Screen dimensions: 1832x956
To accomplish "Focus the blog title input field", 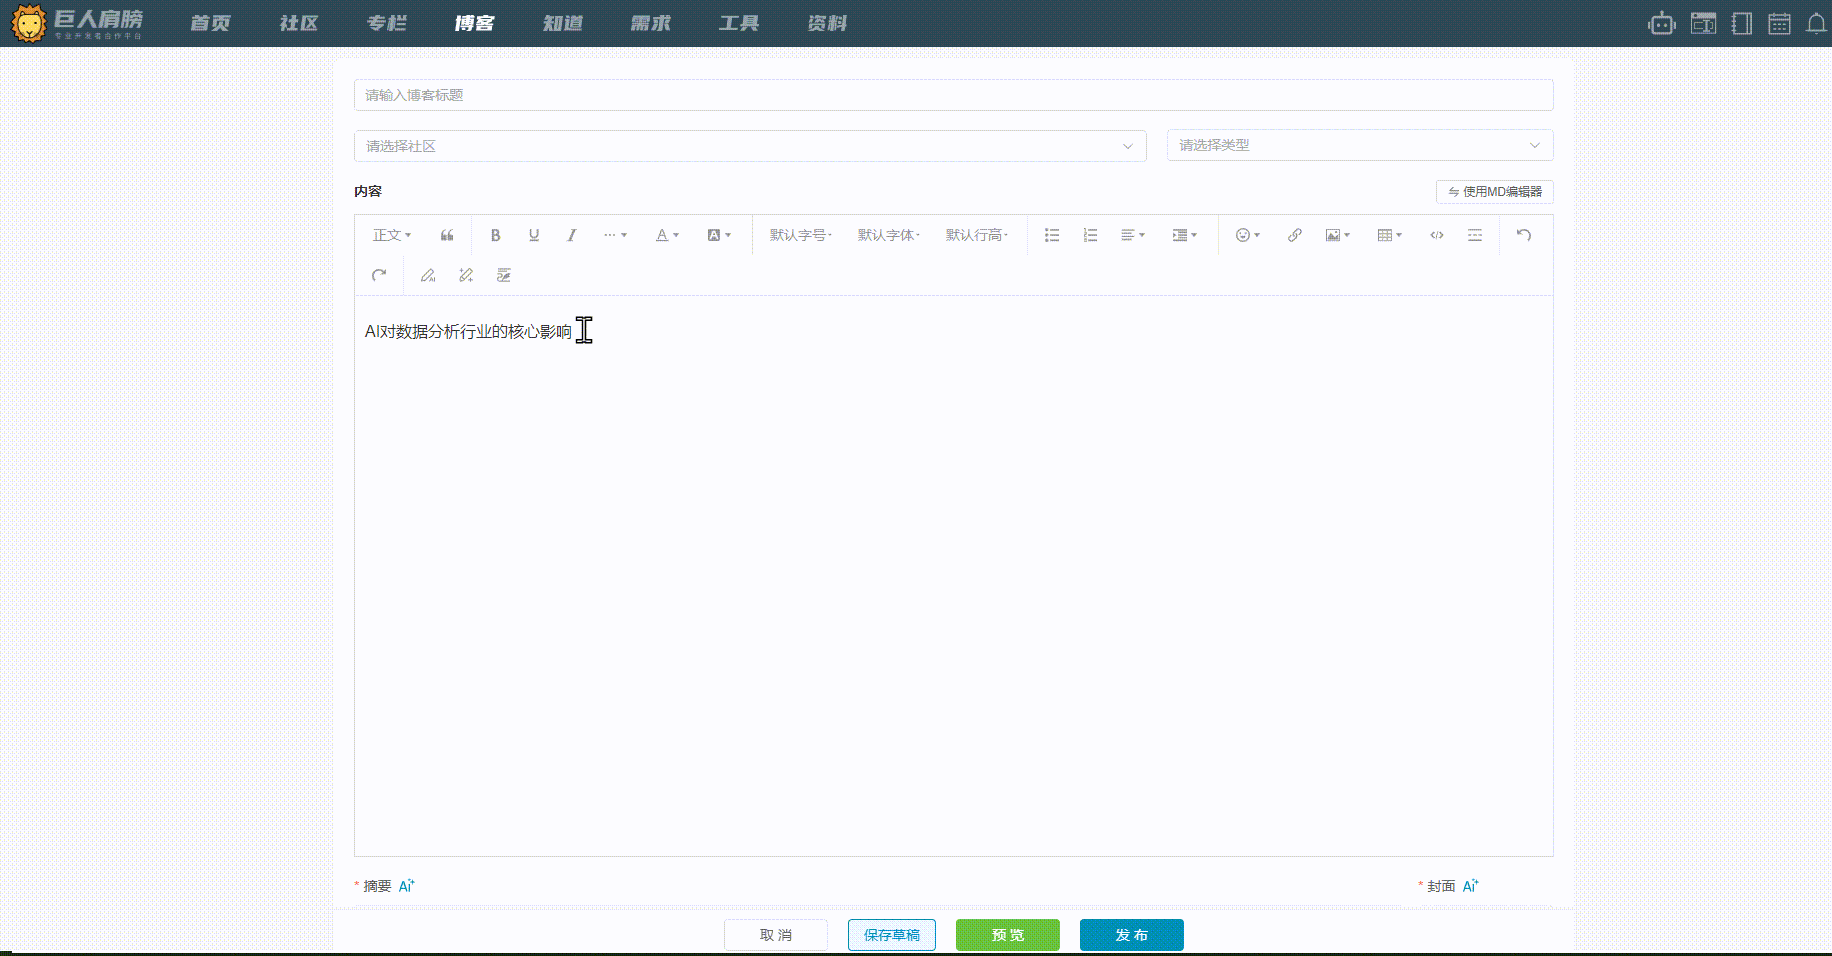I will [953, 95].
